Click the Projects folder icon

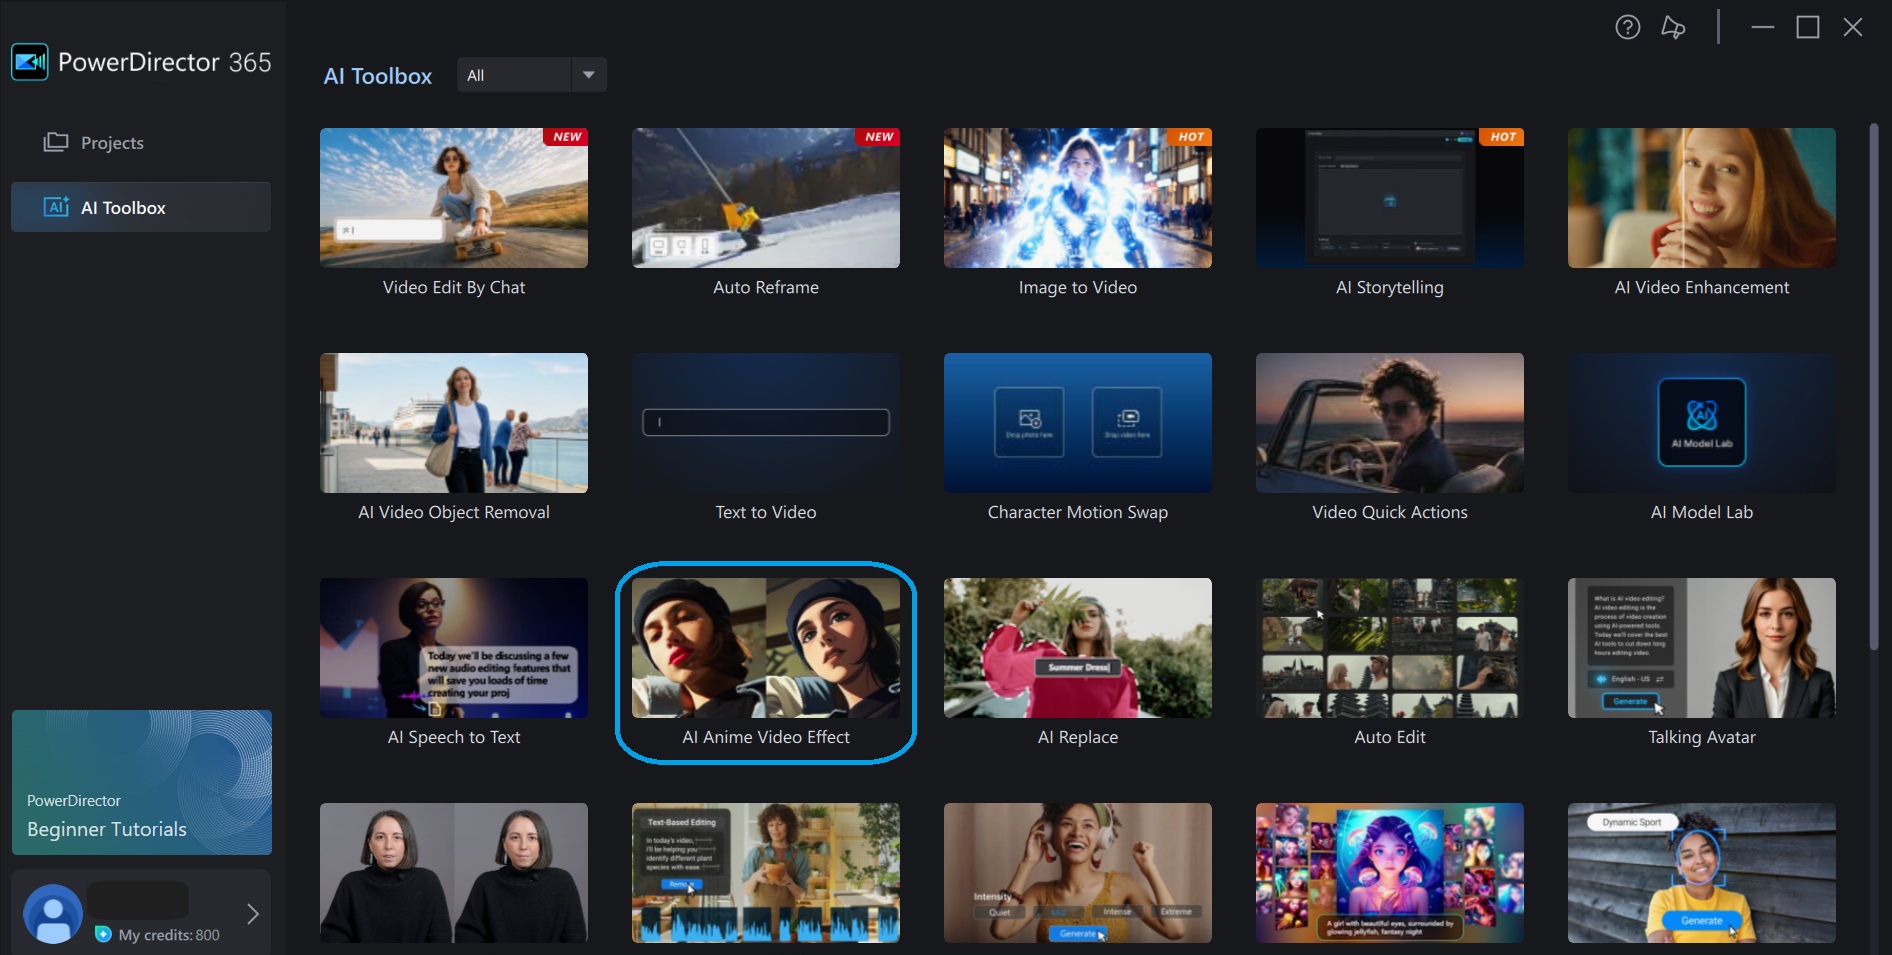pos(56,142)
